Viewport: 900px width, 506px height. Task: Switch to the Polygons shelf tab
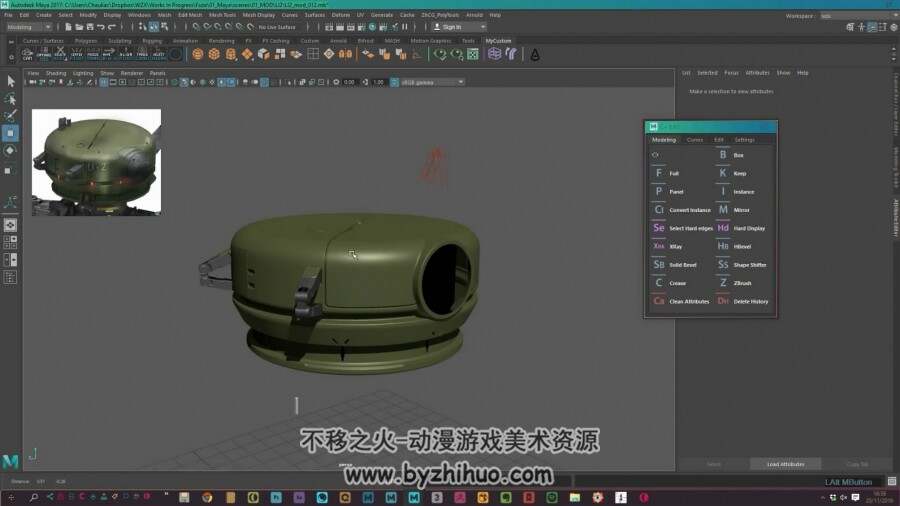pyautogui.click(x=86, y=41)
